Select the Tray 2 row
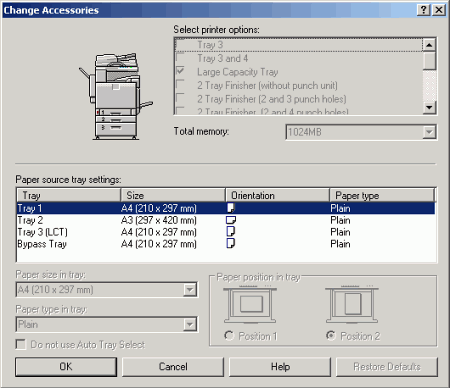The height and width of the screenshot is (388, 450). click(226, 220)
